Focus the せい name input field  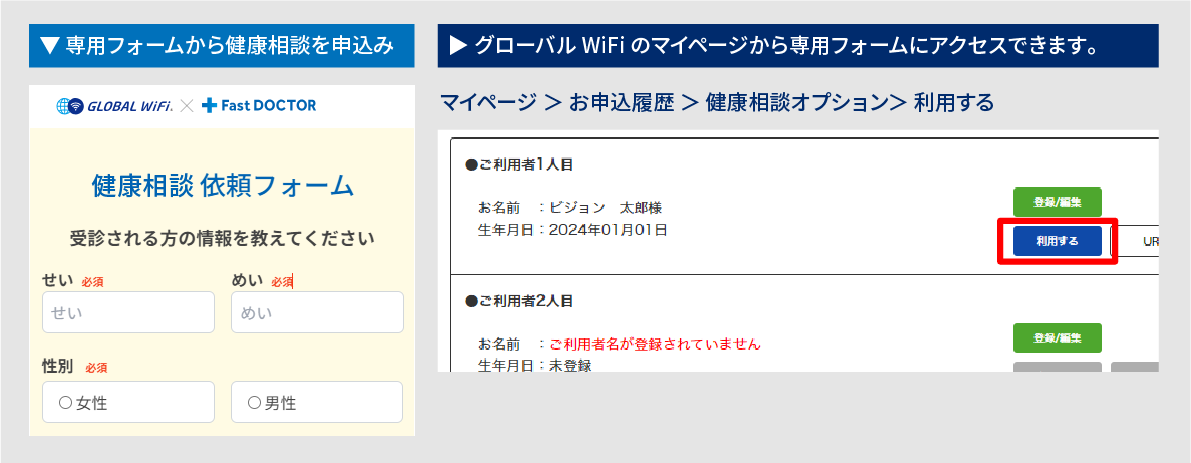(128, 312)
